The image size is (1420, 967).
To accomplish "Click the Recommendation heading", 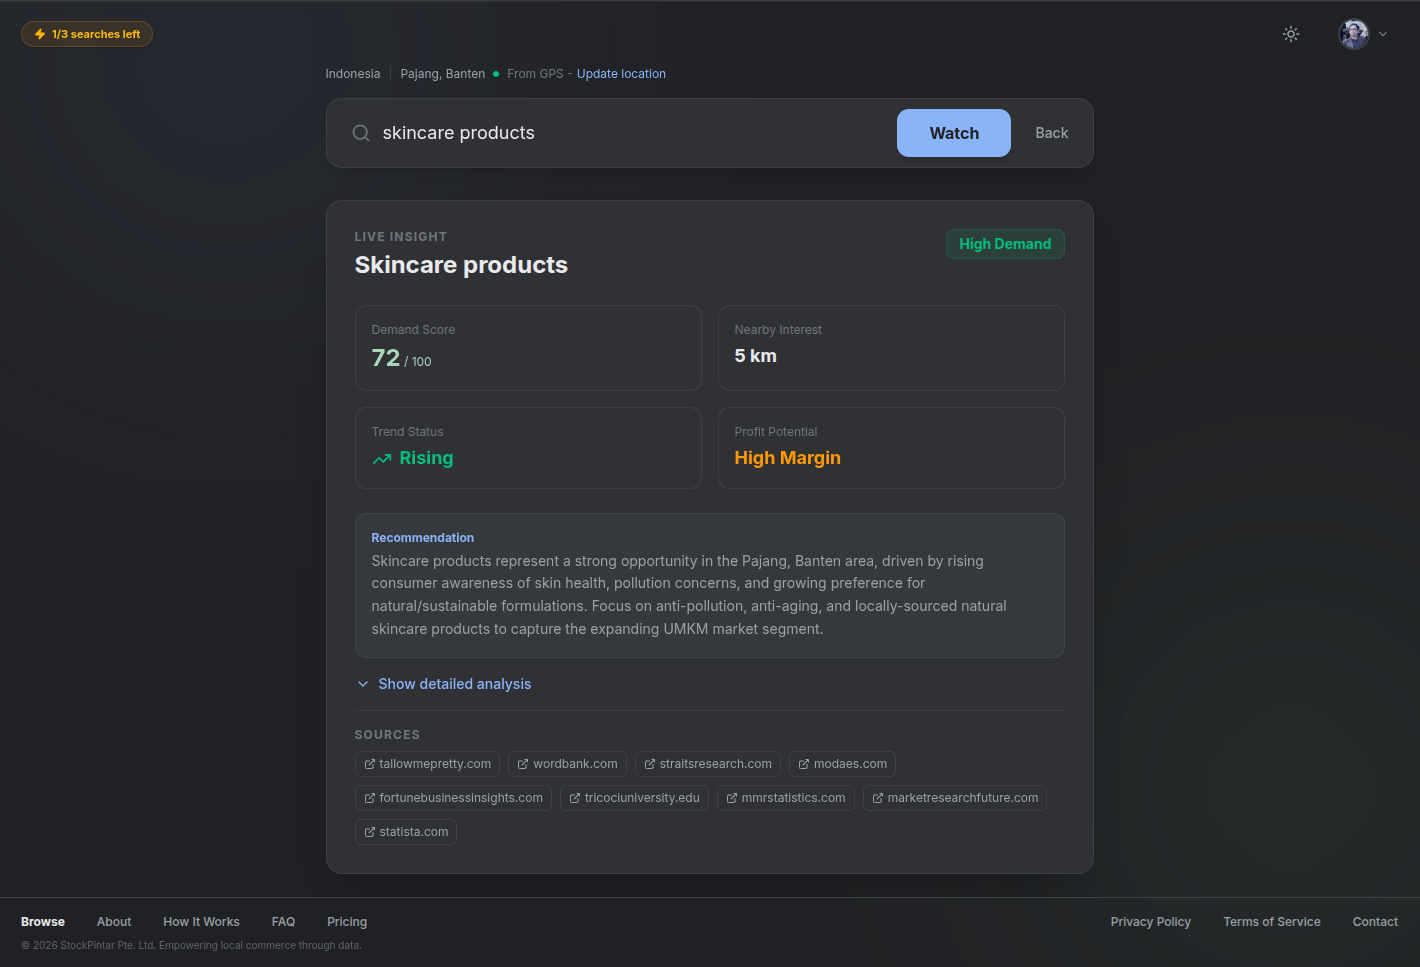I will tap(422, 538).
